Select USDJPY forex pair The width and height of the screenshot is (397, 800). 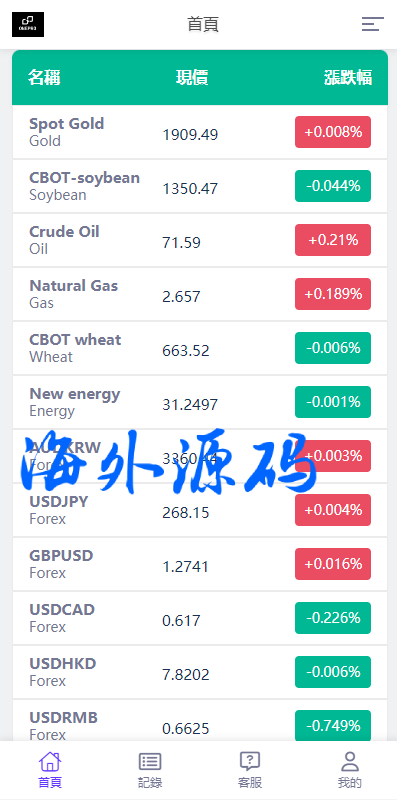coord(200,510)
